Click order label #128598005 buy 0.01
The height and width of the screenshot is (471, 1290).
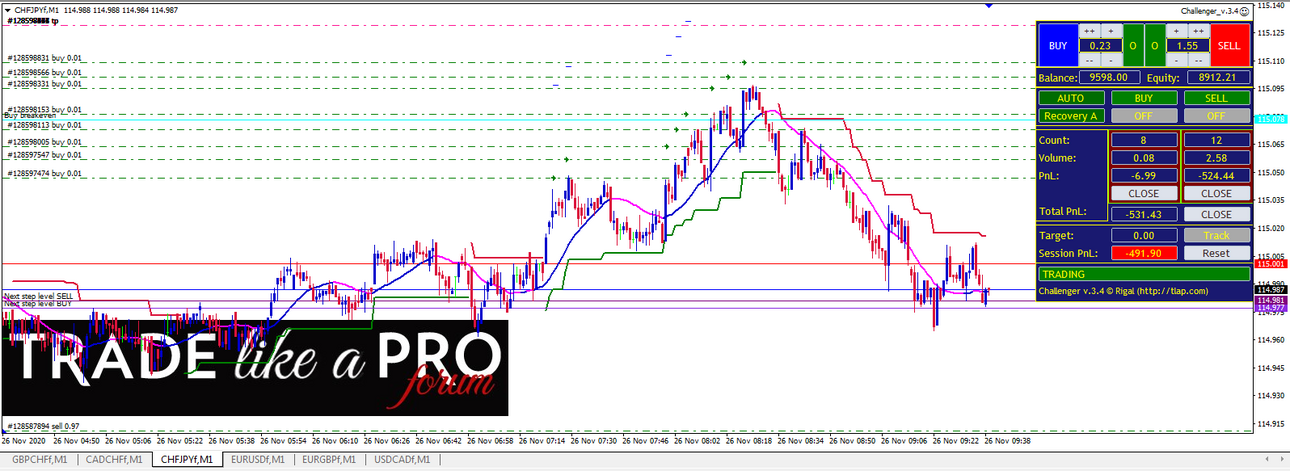(x=46, y=143)
